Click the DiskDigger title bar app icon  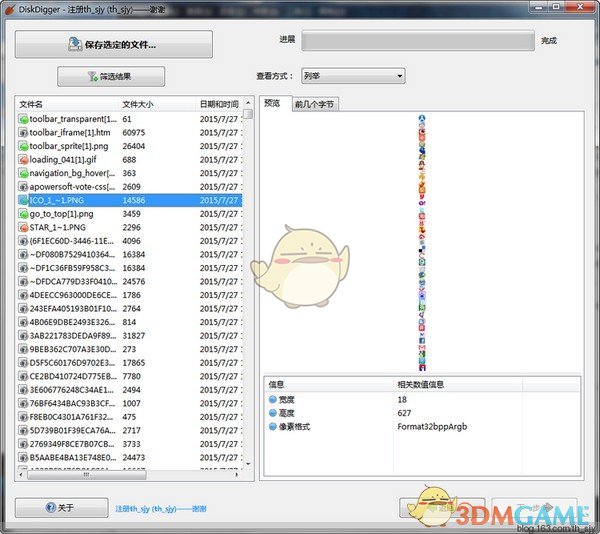(10, 9)
